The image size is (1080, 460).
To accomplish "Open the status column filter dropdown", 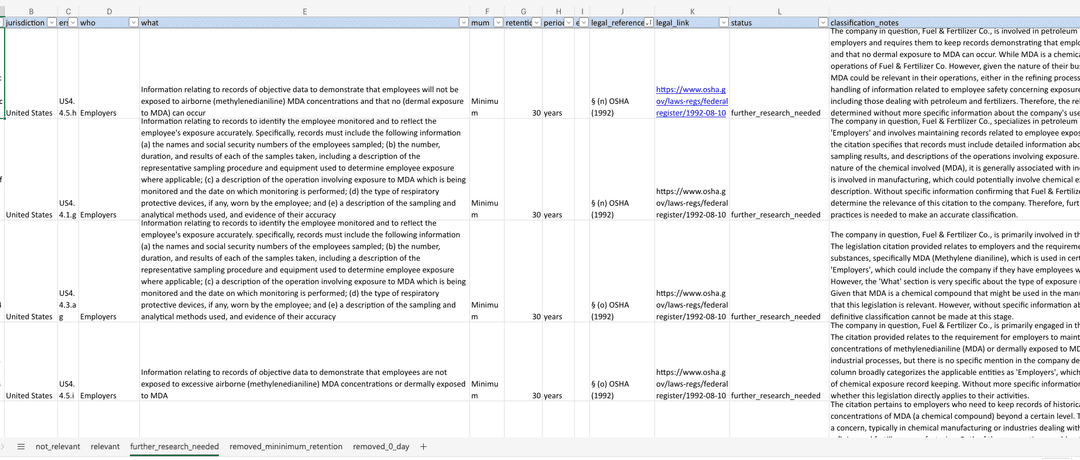I will coord(822,22).
